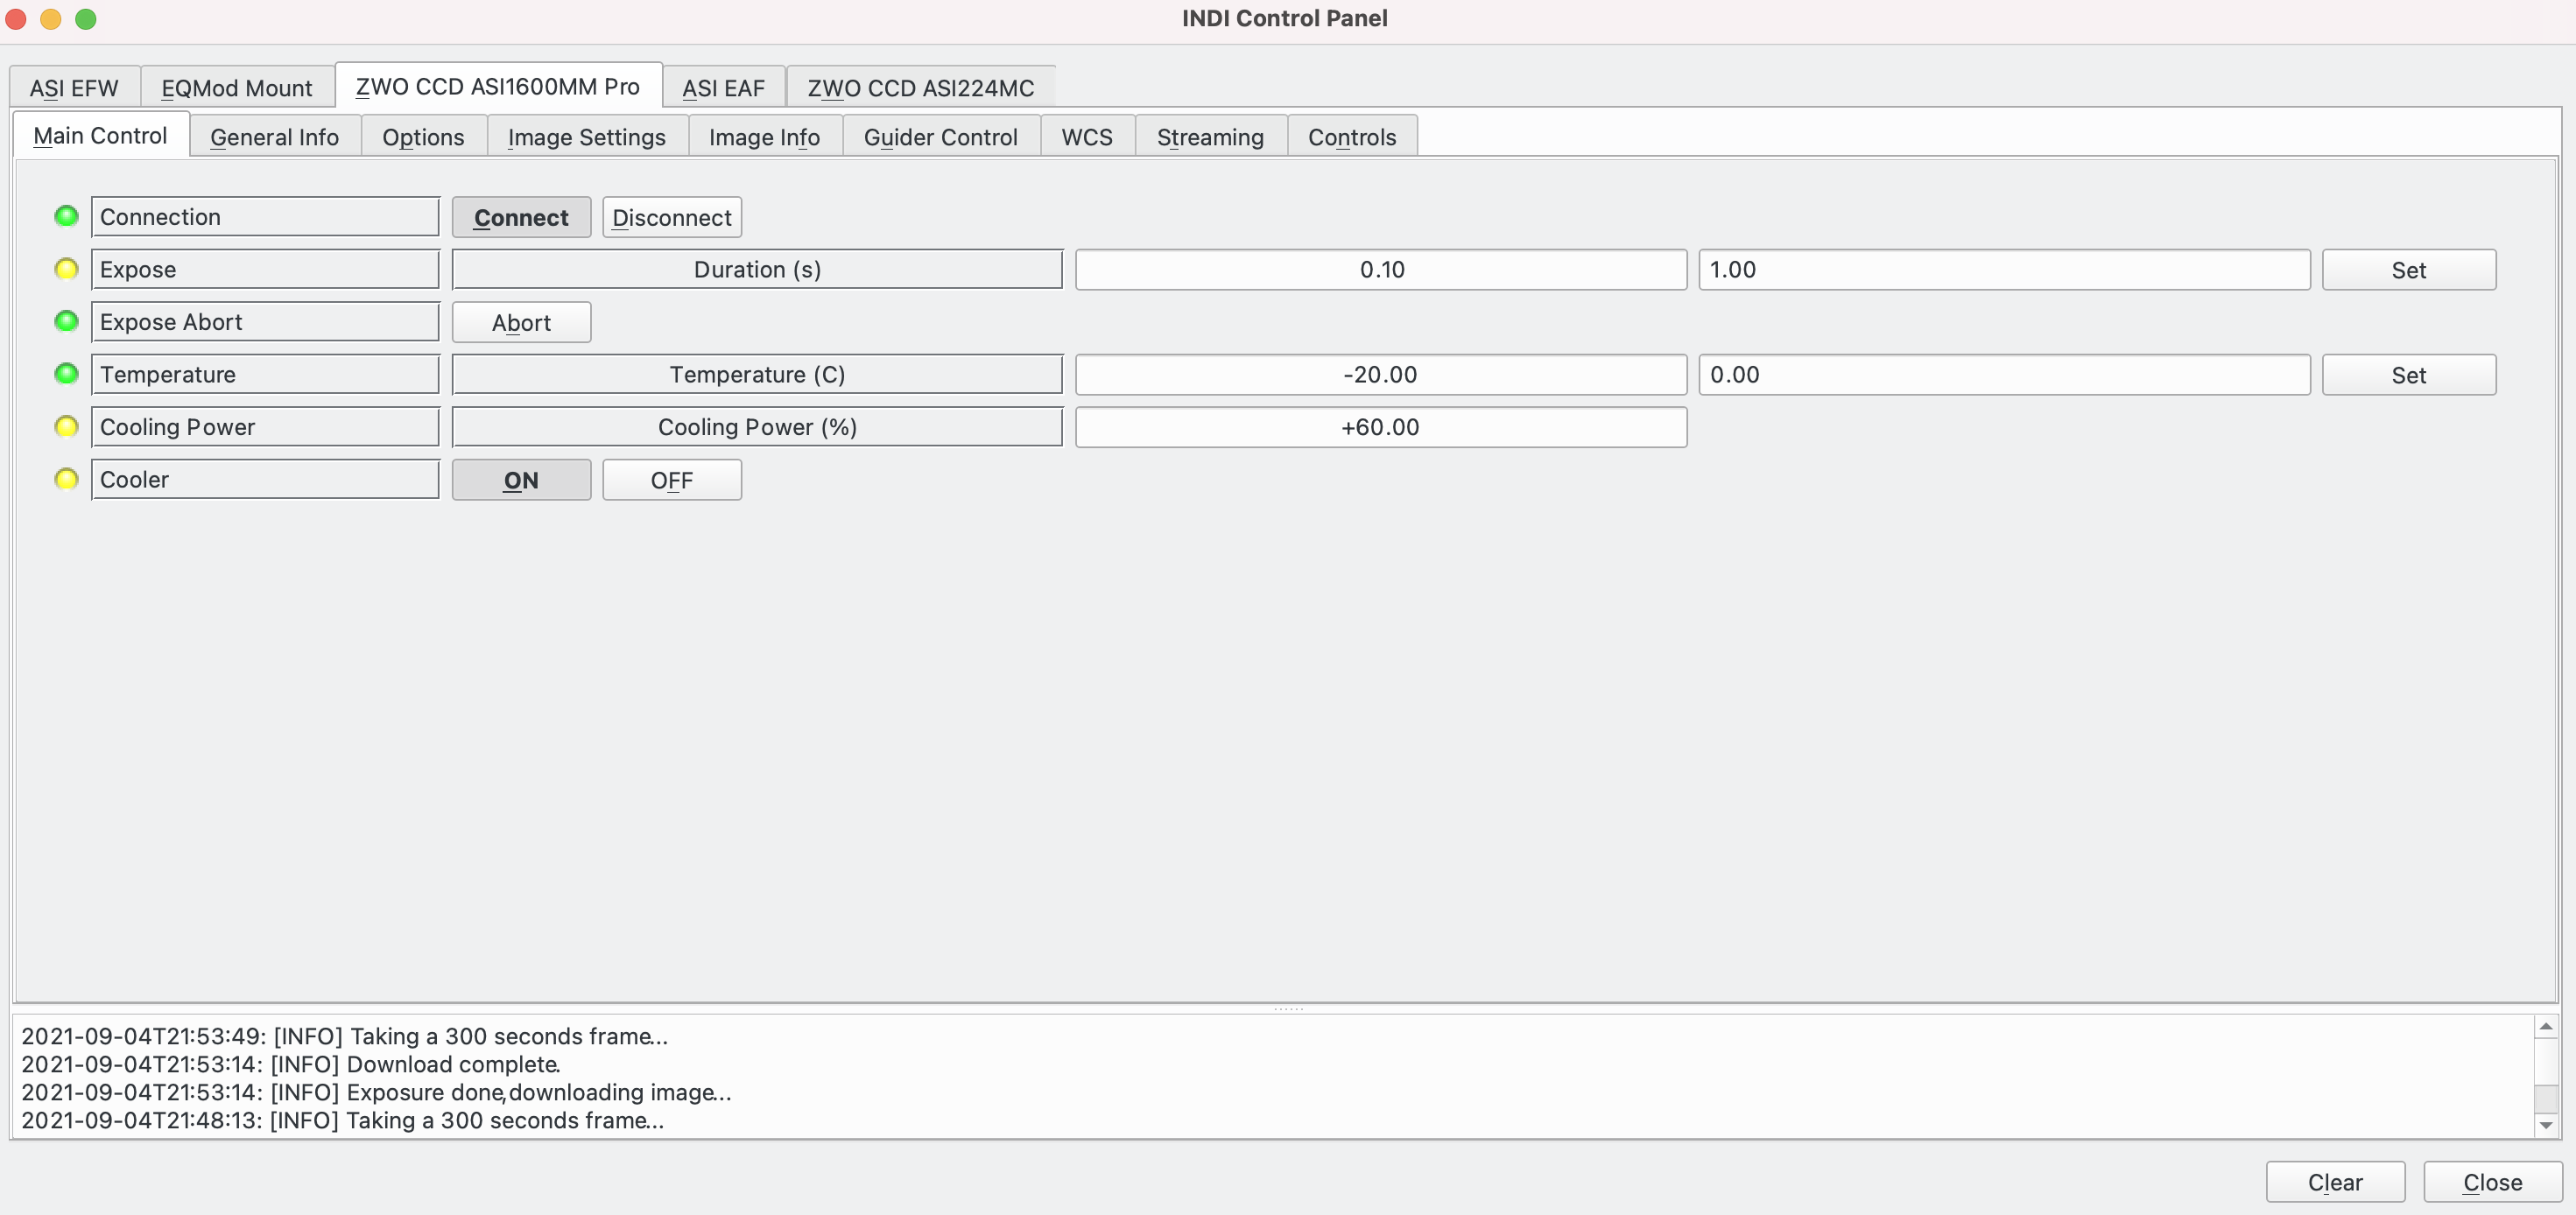2576x1215 pixels.
Task: Select the WCS tab in camera panel
Action: (x=1086, y=137)
